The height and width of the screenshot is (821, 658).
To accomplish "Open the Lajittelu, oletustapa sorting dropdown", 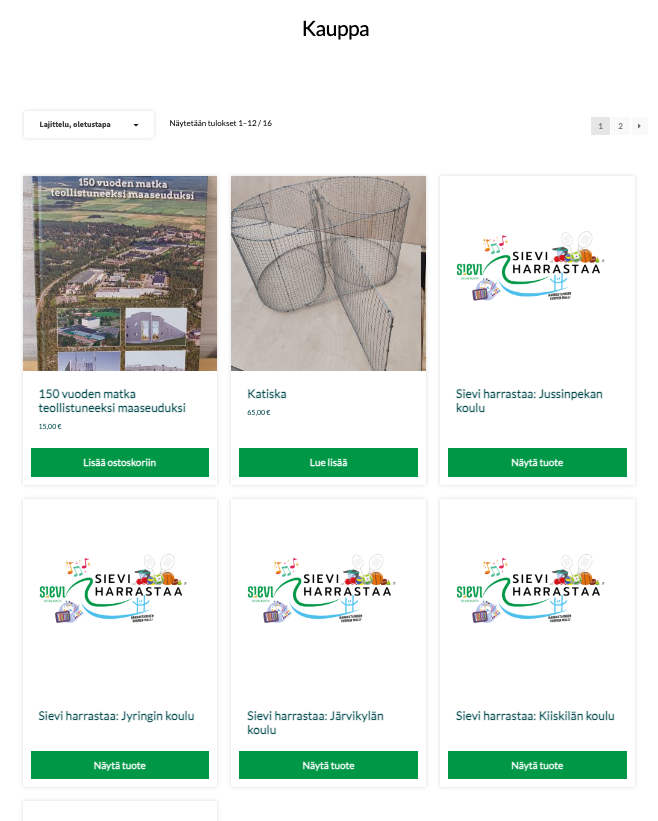I will (x=88, y=125).
